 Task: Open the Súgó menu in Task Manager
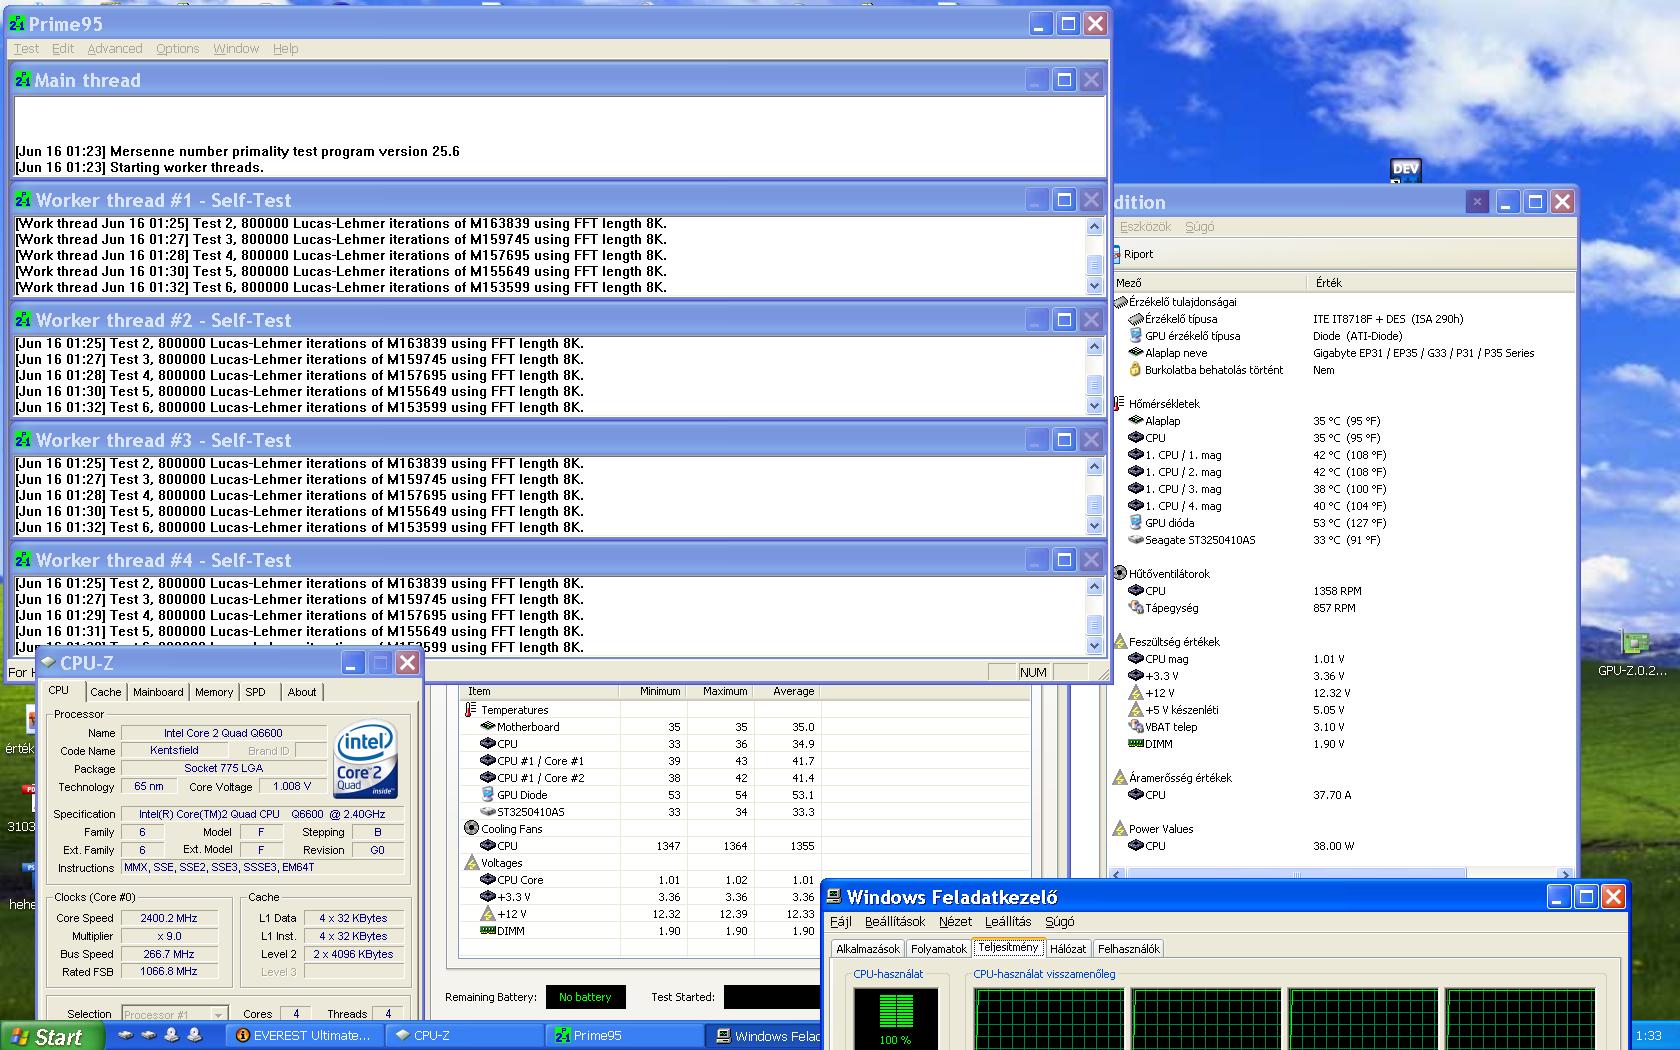coord(1060,922)
